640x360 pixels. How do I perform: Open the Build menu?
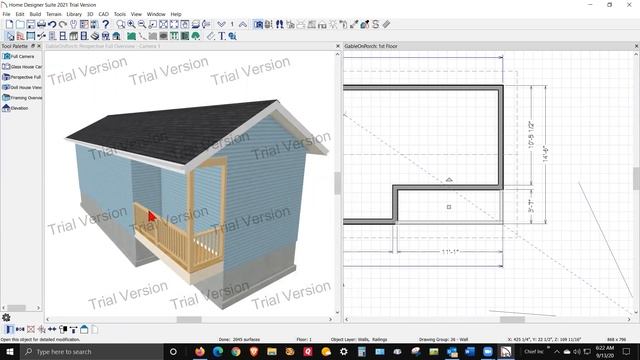(35, 14)
